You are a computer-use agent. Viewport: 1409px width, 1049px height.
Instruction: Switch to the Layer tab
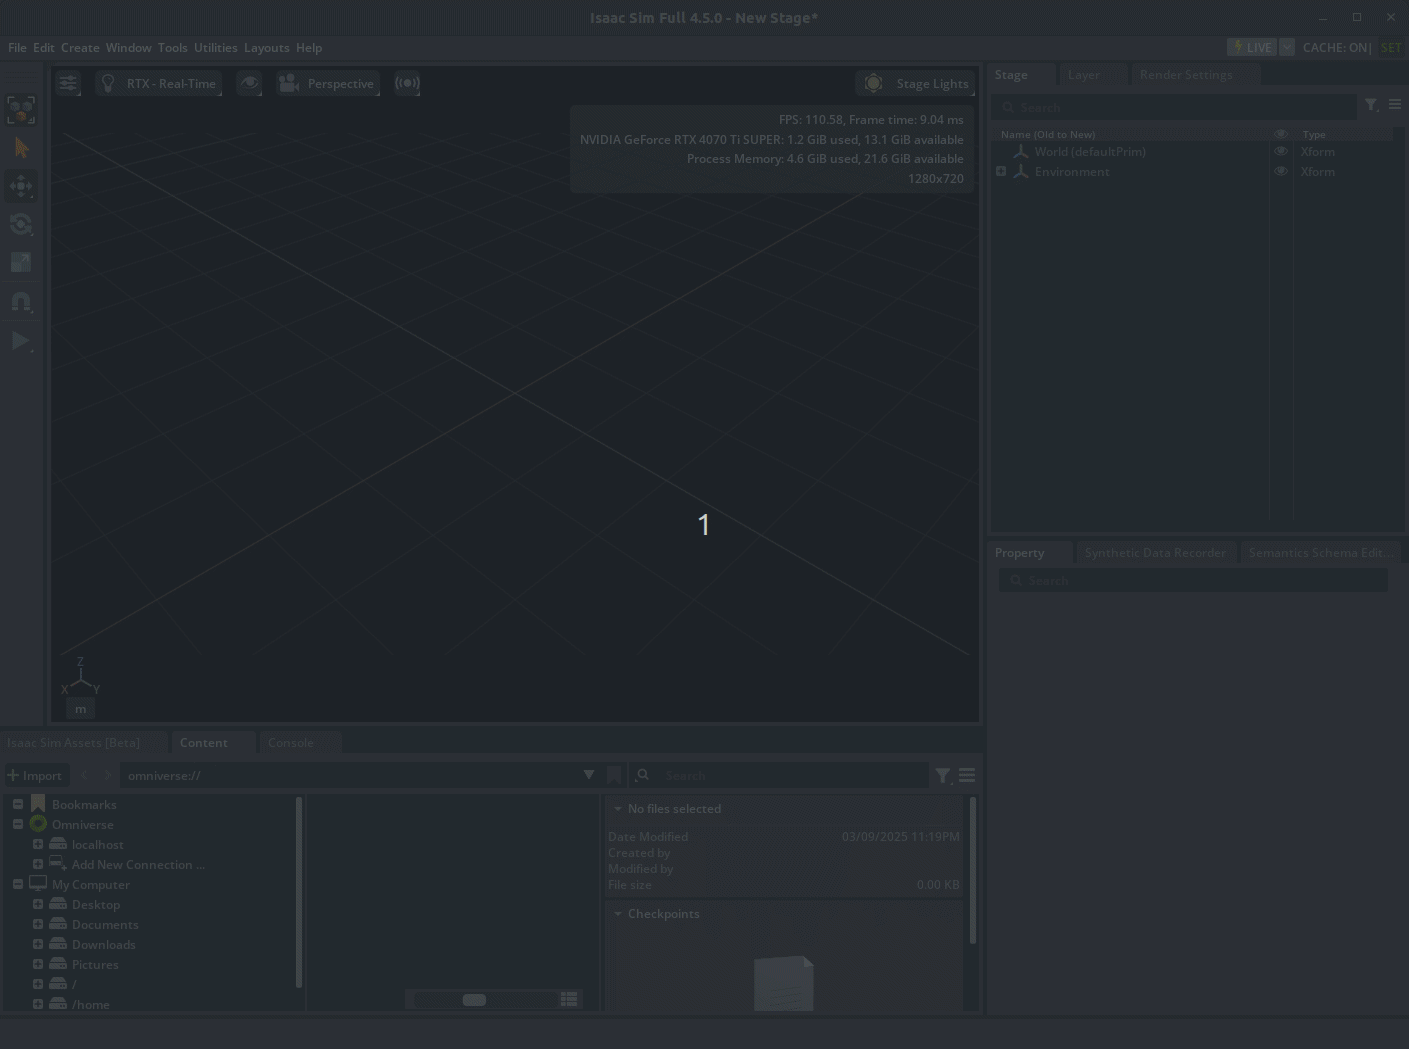point(1084,75)
